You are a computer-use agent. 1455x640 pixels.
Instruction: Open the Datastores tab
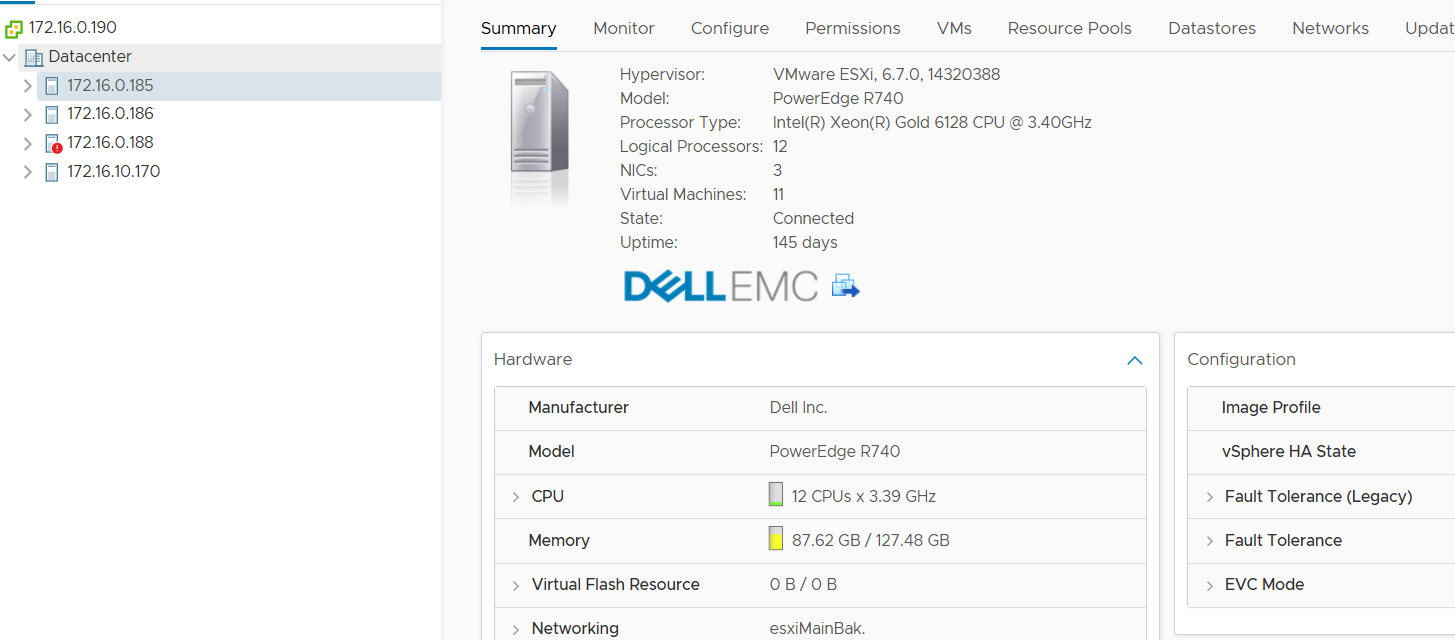[1211, 28]
